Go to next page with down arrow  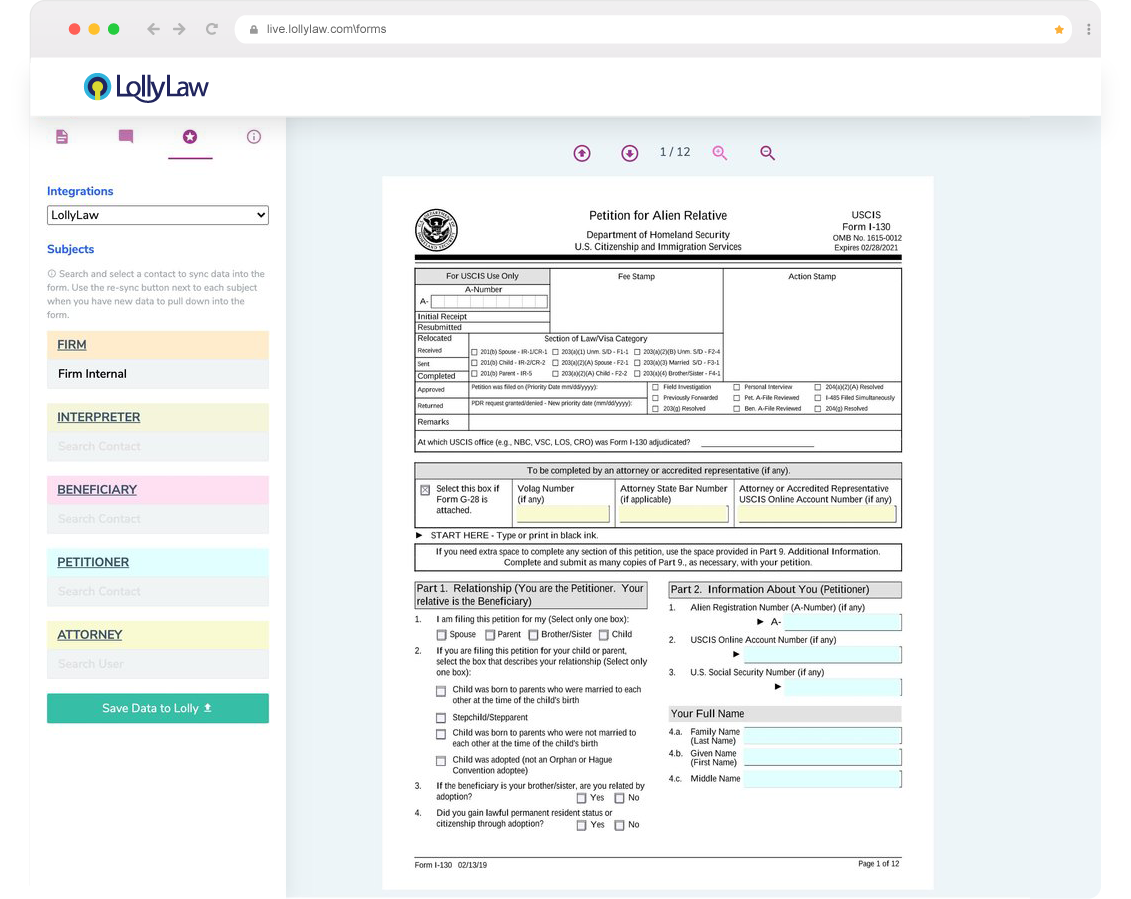click(630, 153)
